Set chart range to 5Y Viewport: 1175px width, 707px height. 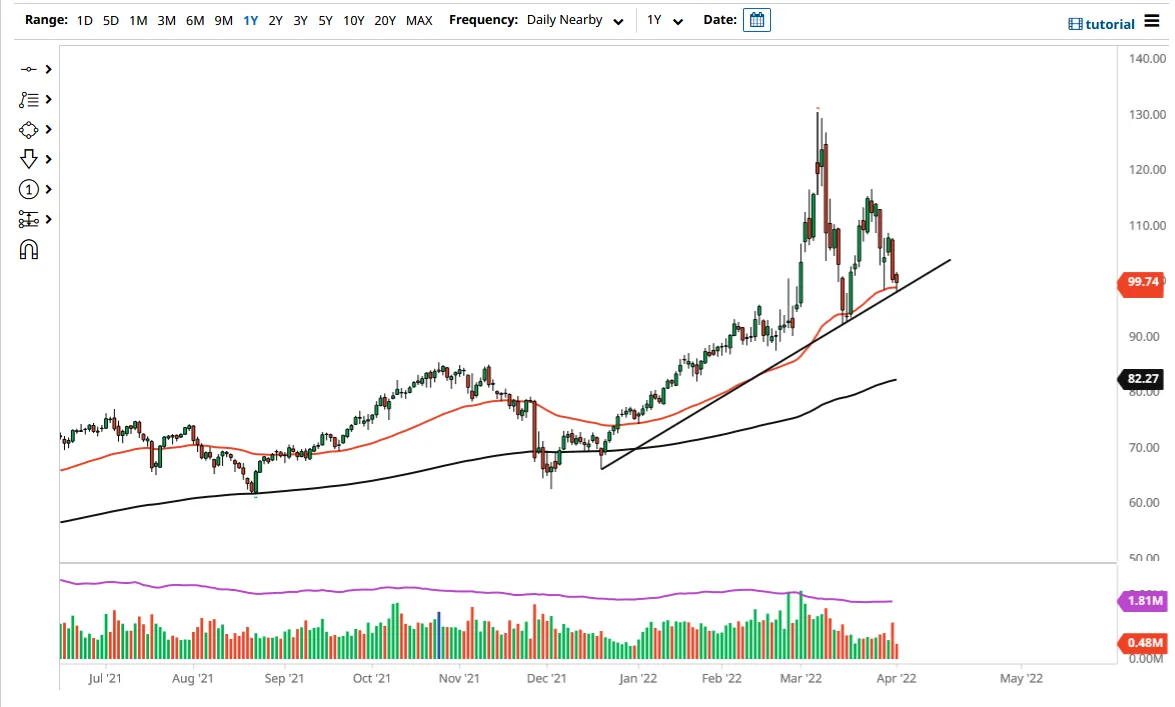coord(325,21)
